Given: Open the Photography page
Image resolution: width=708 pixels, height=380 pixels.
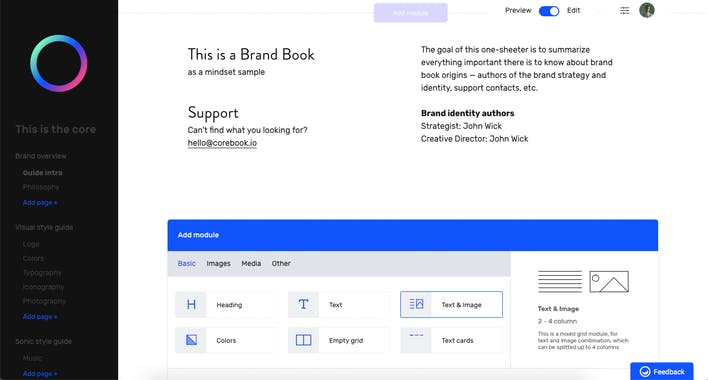Looking at the screenshot, I should (x=44, y=301).
